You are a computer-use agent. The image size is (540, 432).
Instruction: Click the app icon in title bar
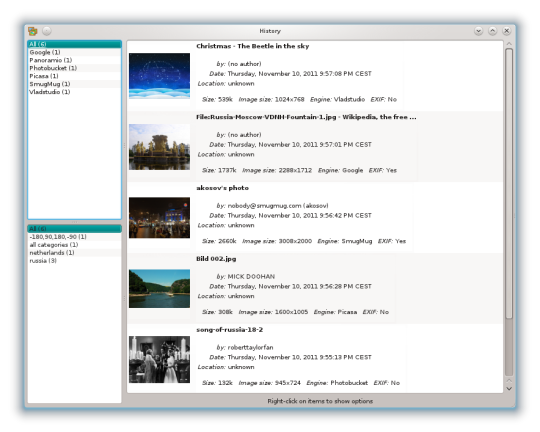33,31
